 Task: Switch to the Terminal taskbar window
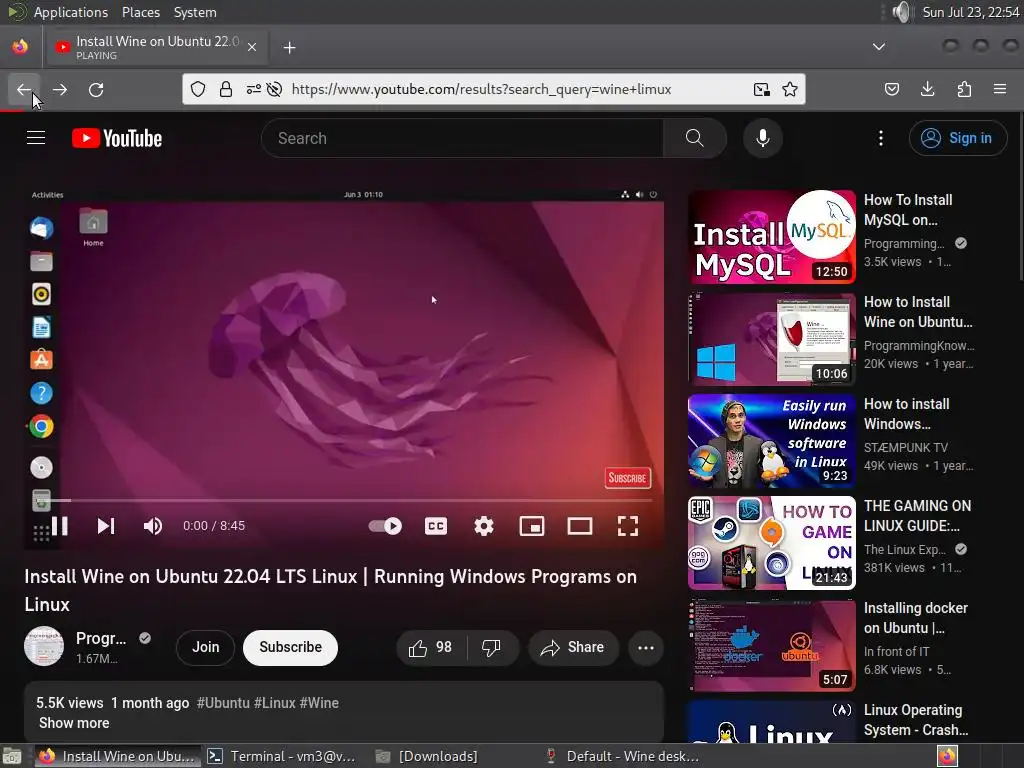282,756
